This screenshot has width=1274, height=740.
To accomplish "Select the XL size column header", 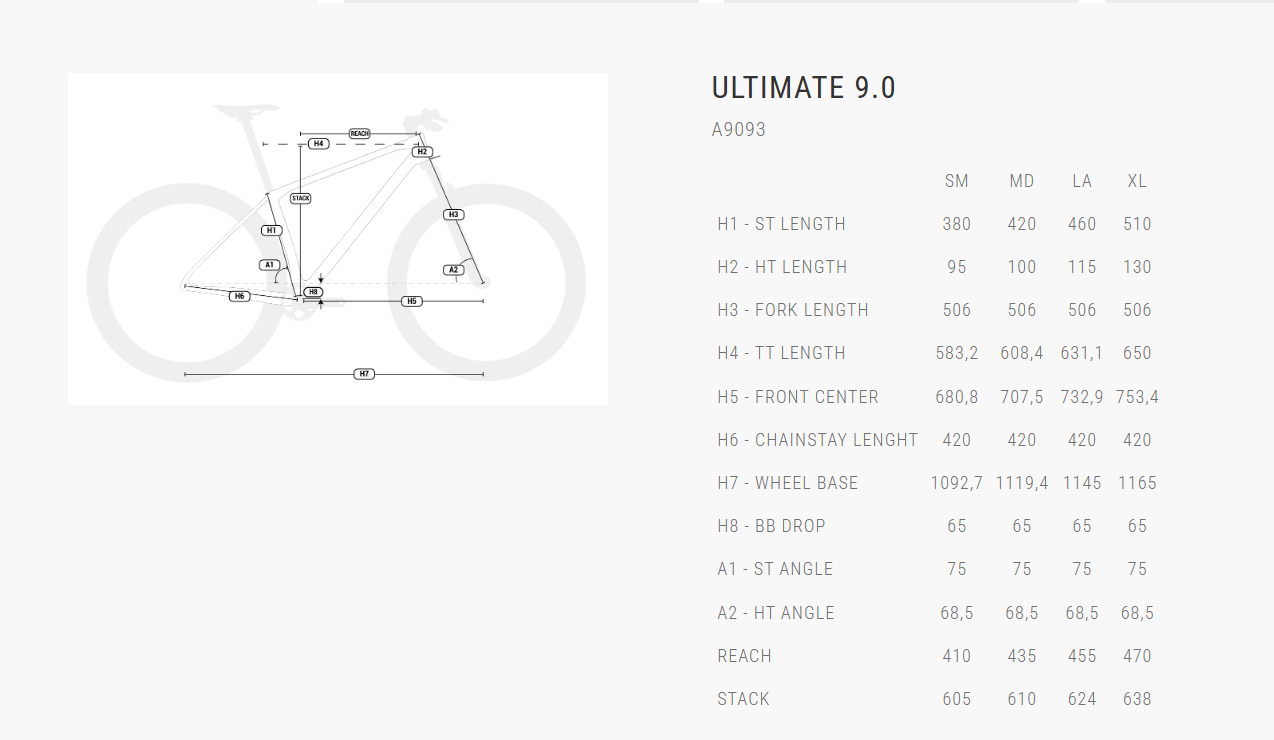I will pos(1137,181).
